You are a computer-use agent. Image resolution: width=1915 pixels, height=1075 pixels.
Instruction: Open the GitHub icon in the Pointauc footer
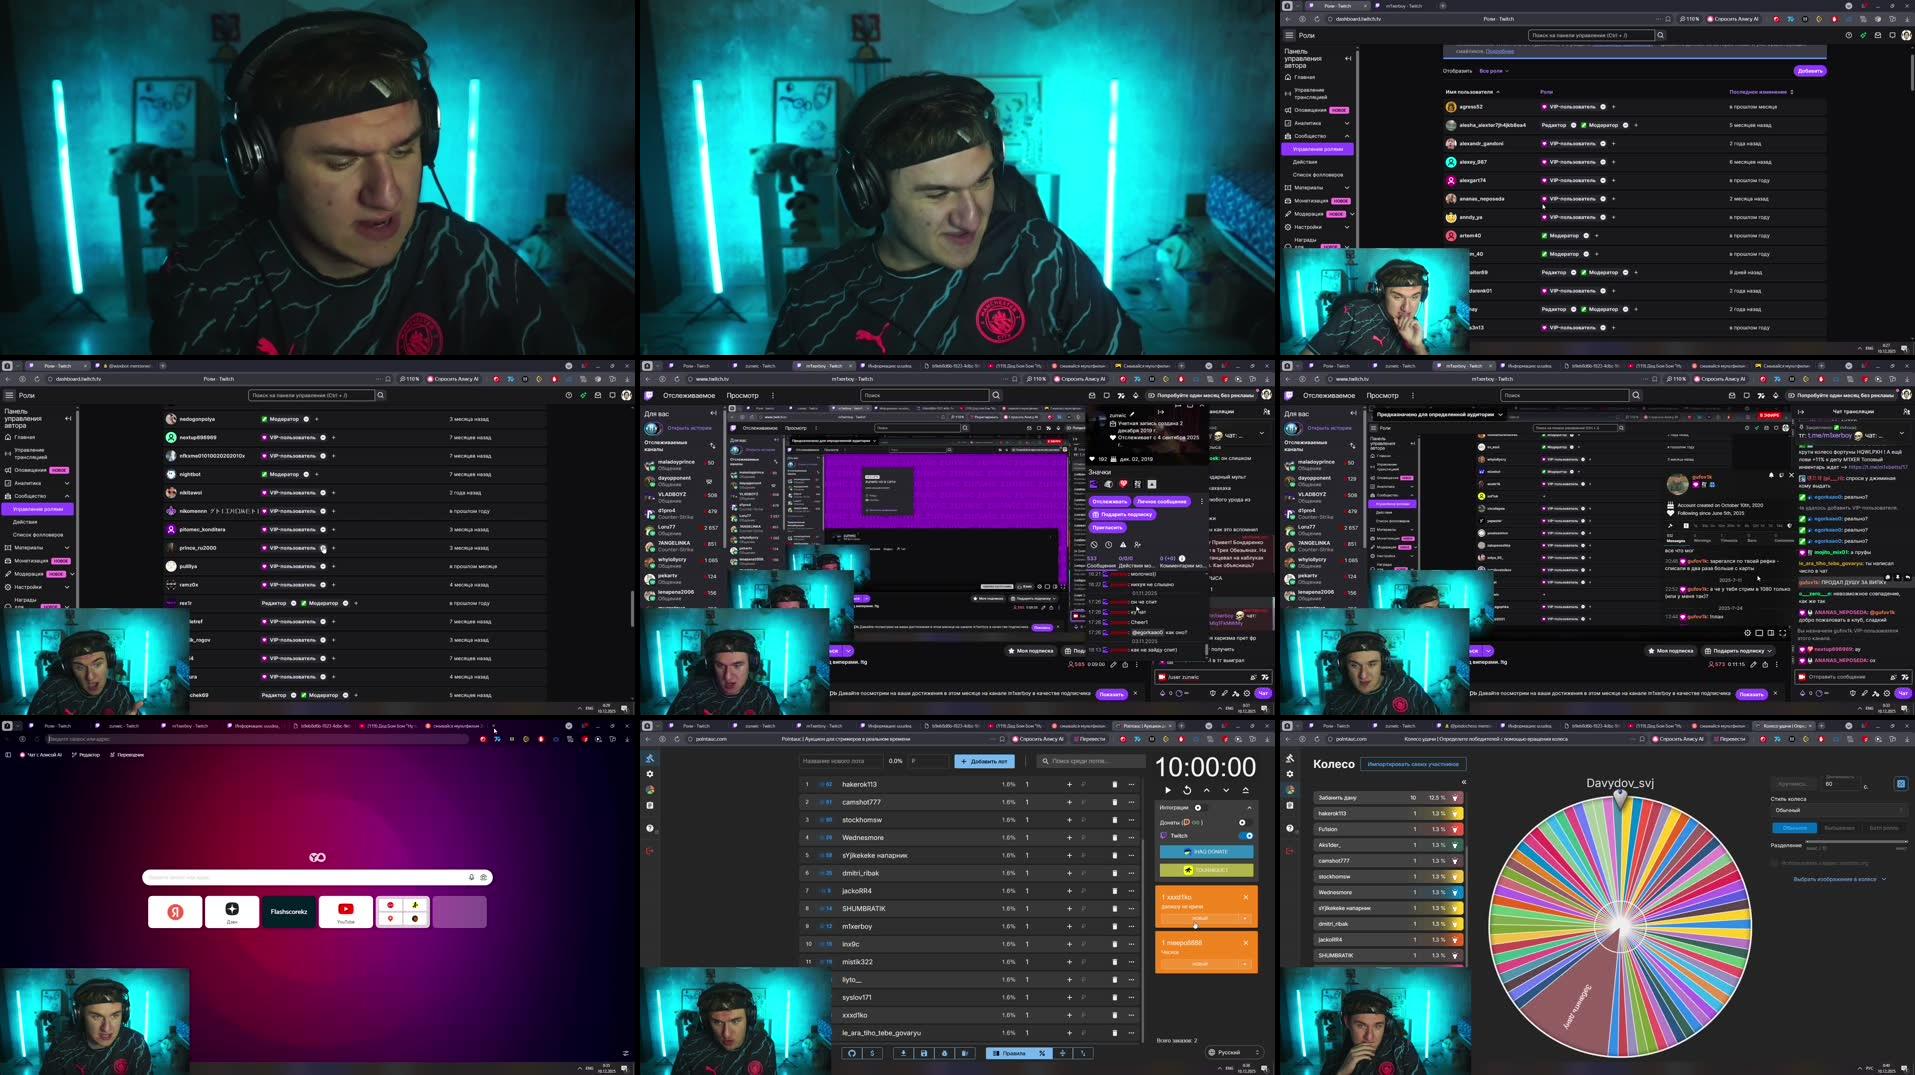click(x=853, y=1053)
